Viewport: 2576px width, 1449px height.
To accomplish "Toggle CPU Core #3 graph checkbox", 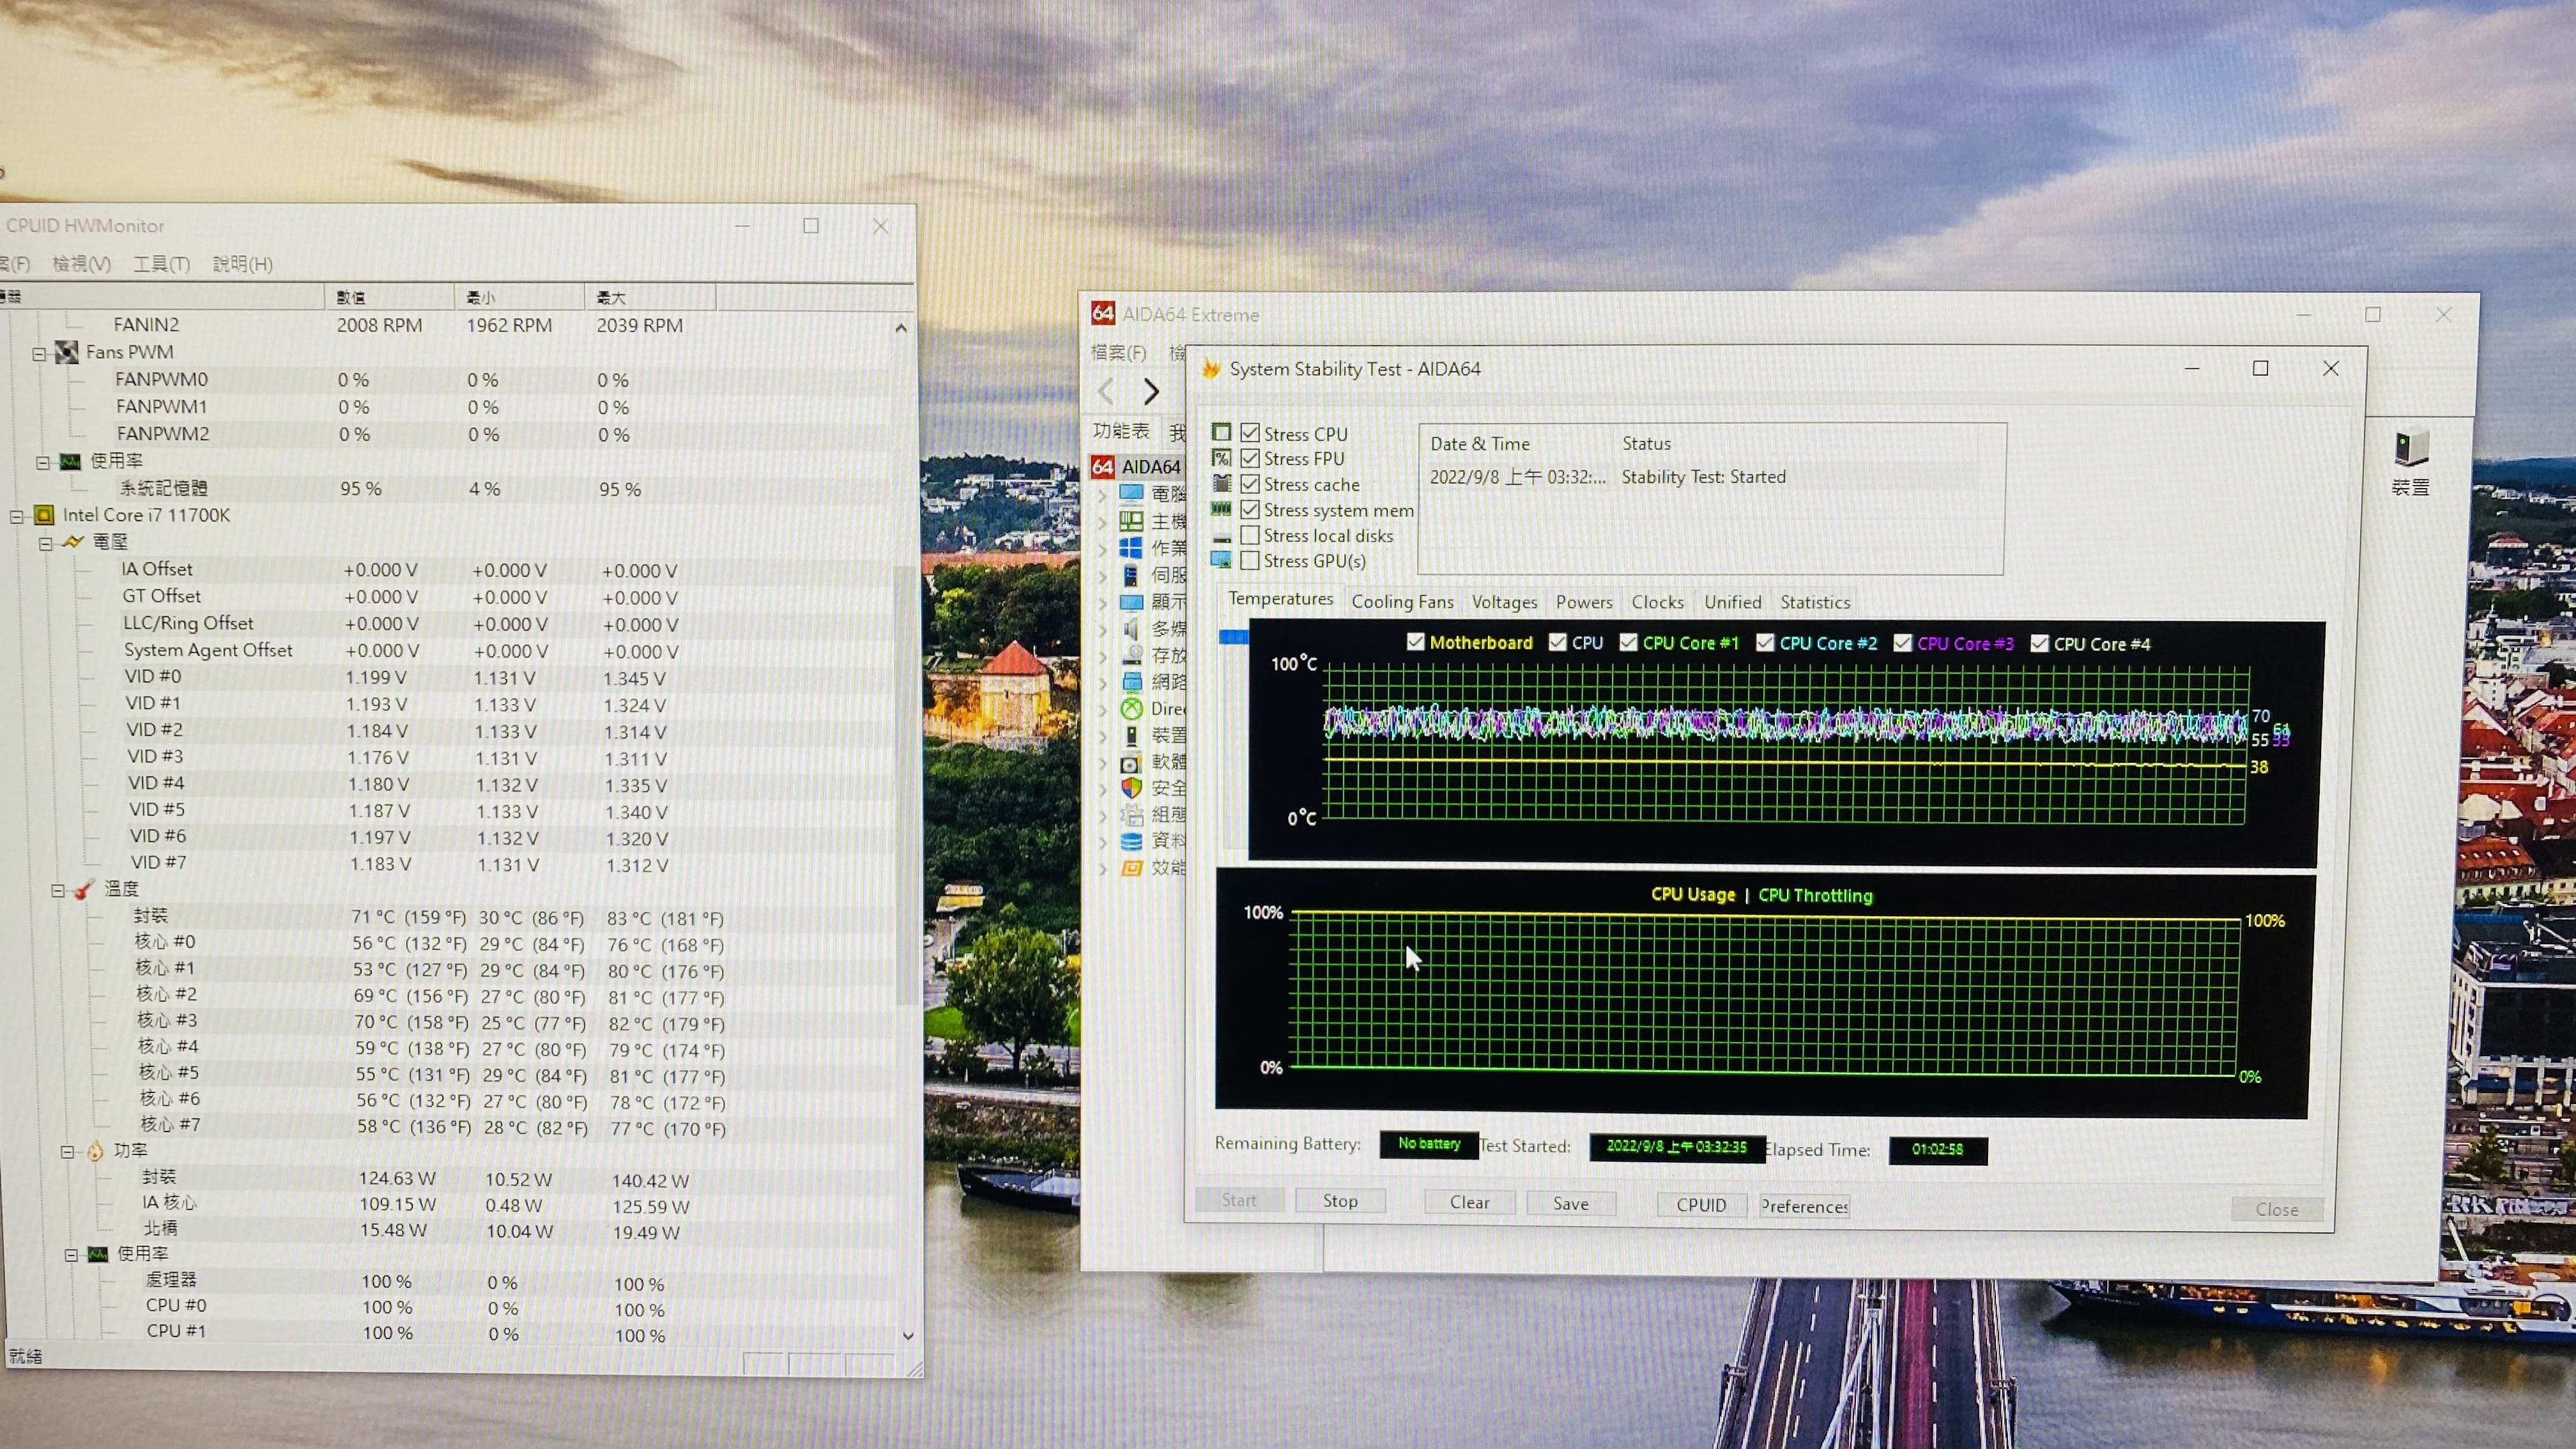I will 1902,643.
